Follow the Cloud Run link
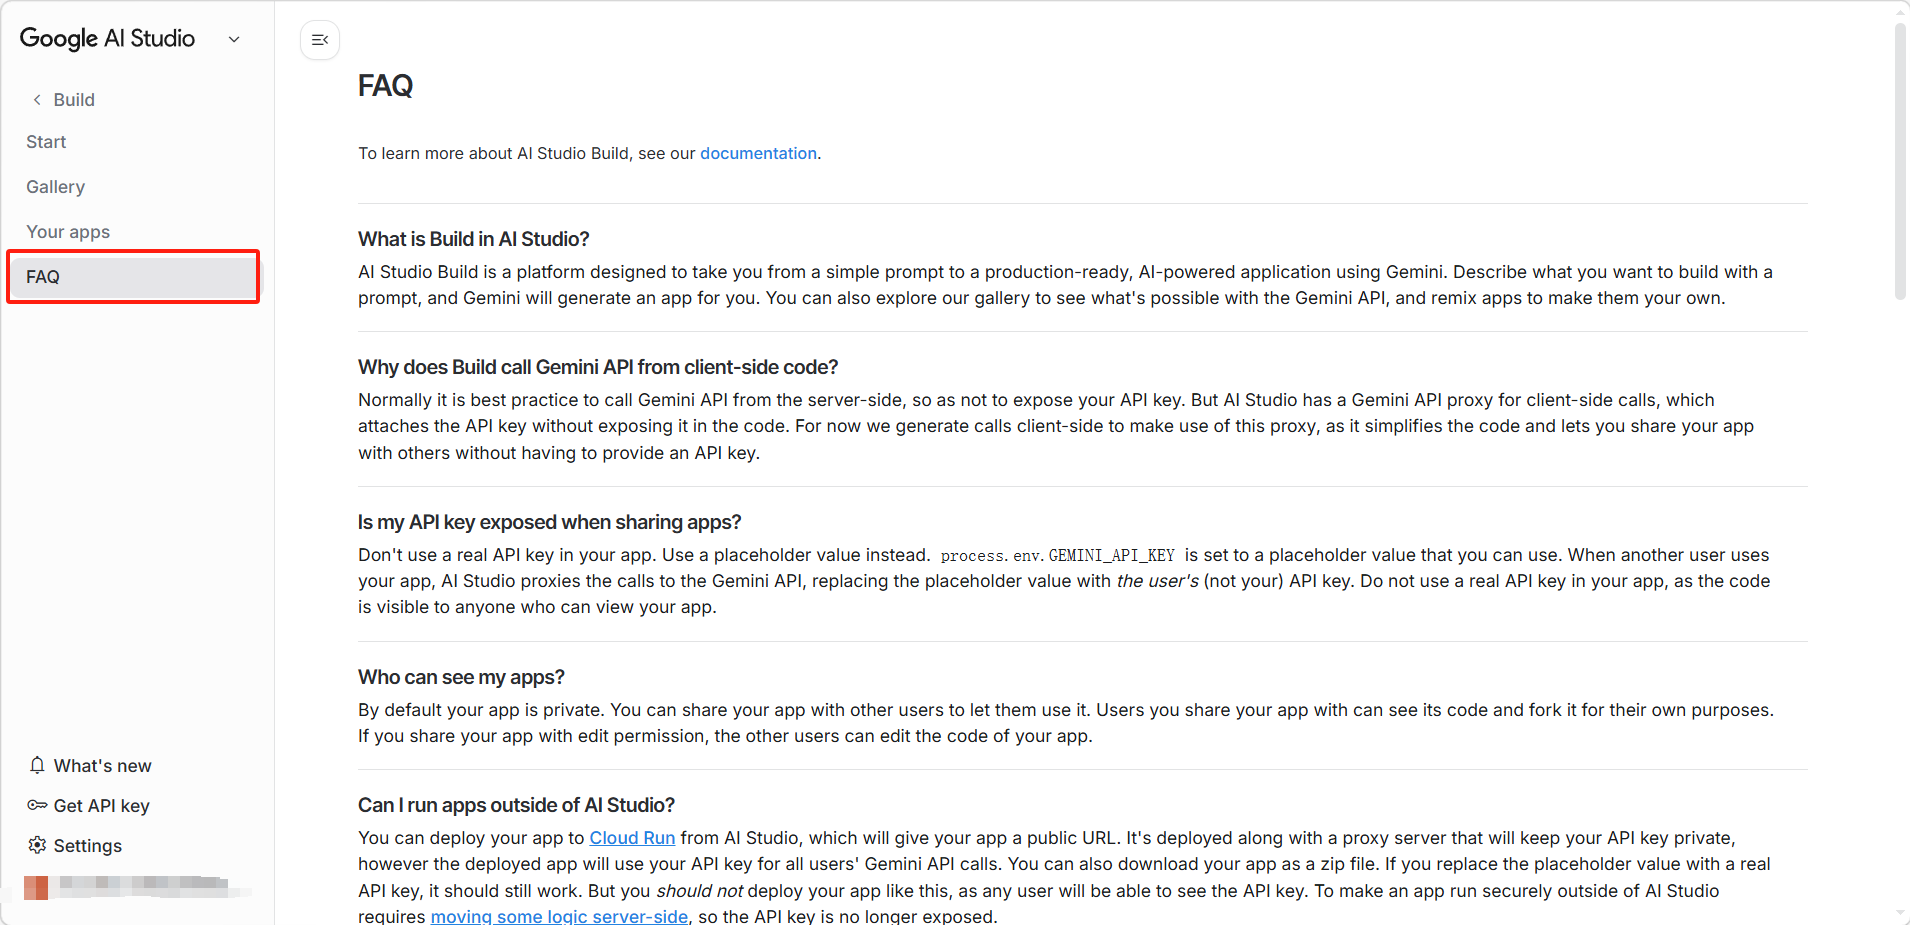Image resolution: width=1910 pixels, height=925 pixels. (632, 838)
